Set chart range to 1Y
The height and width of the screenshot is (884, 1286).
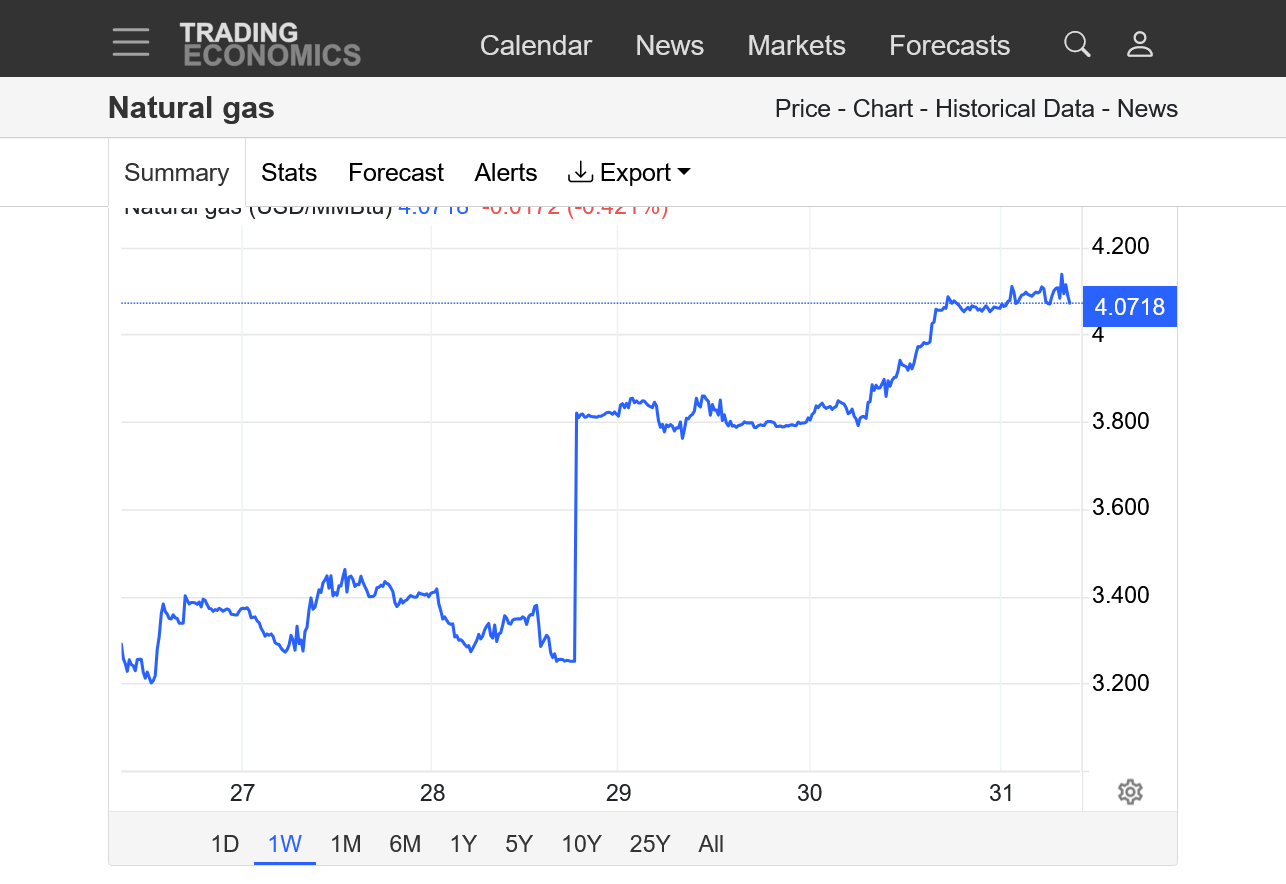463,844
